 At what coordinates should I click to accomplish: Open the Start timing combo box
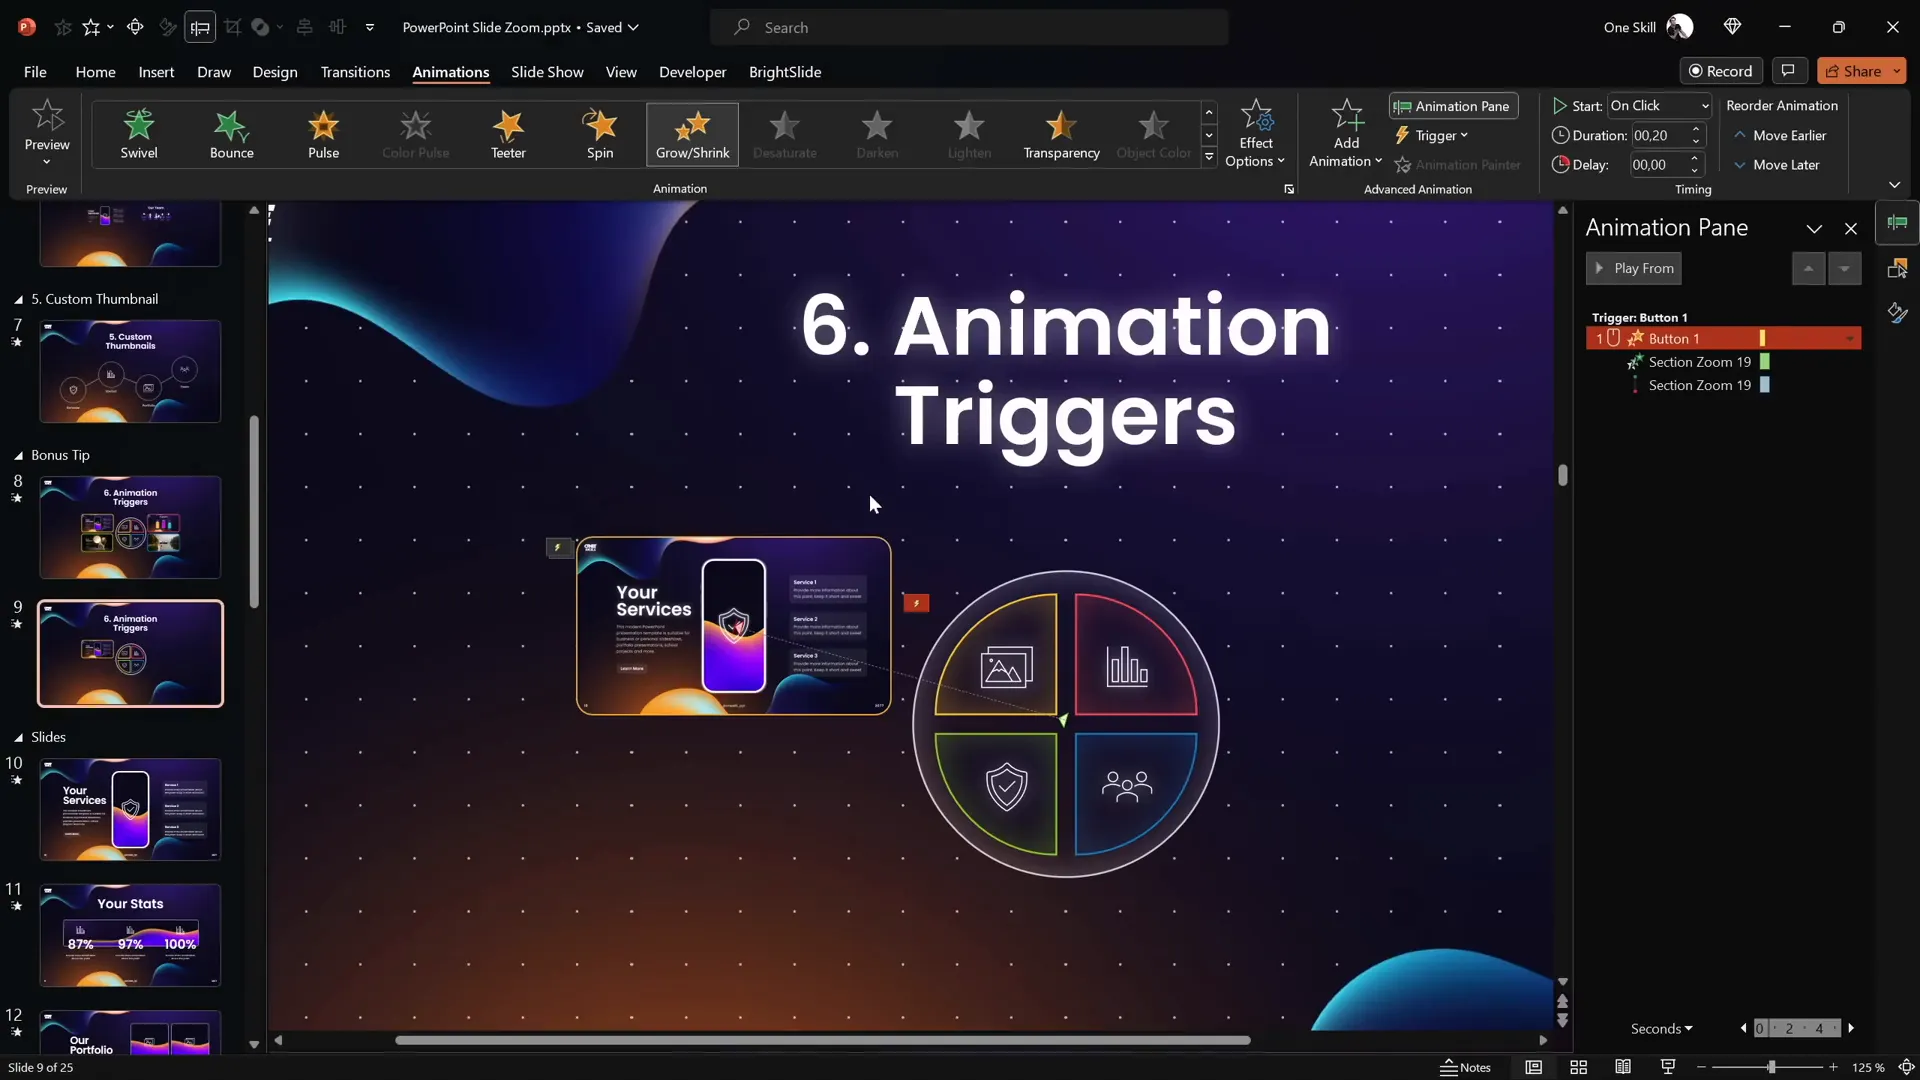(1659, 105)
